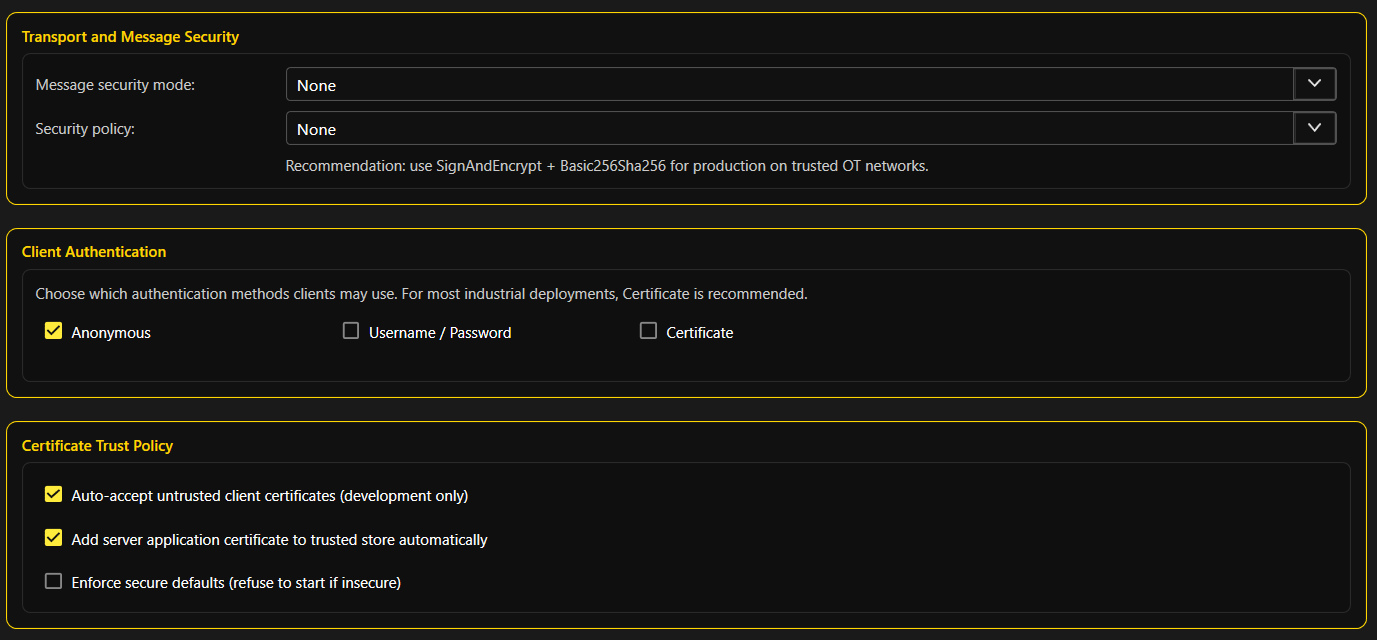The width and height of the screenshot is (1377, 640).
Task: Click the Client Authentication section heading
Action: [x=94, y=252]
